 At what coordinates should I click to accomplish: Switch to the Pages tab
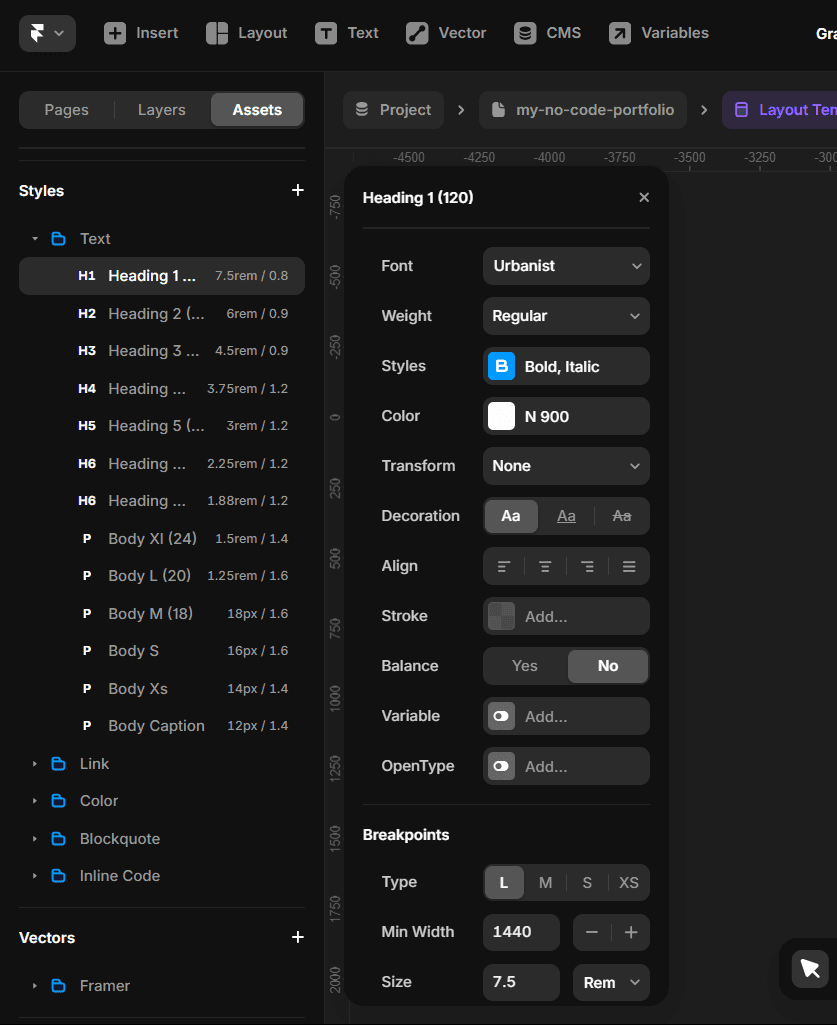pyautogui.click(x=67, y=110)
